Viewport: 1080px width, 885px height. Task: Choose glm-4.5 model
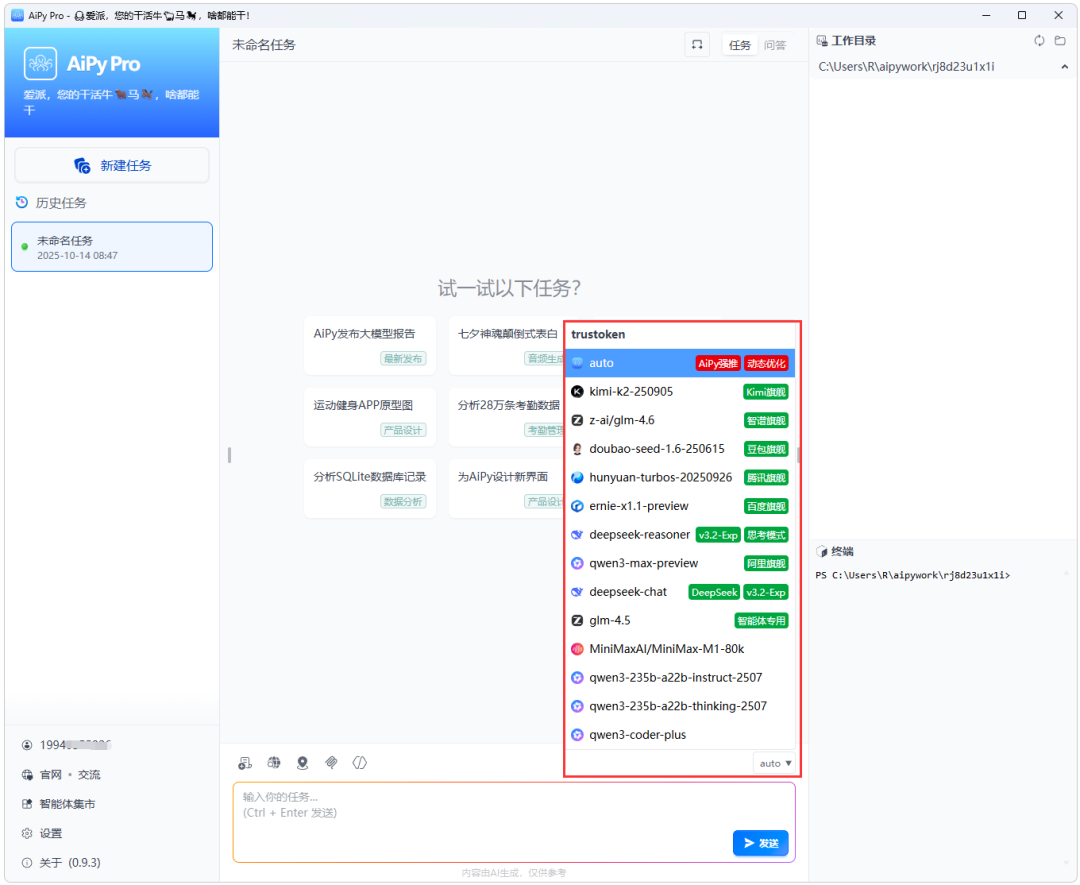680,621
